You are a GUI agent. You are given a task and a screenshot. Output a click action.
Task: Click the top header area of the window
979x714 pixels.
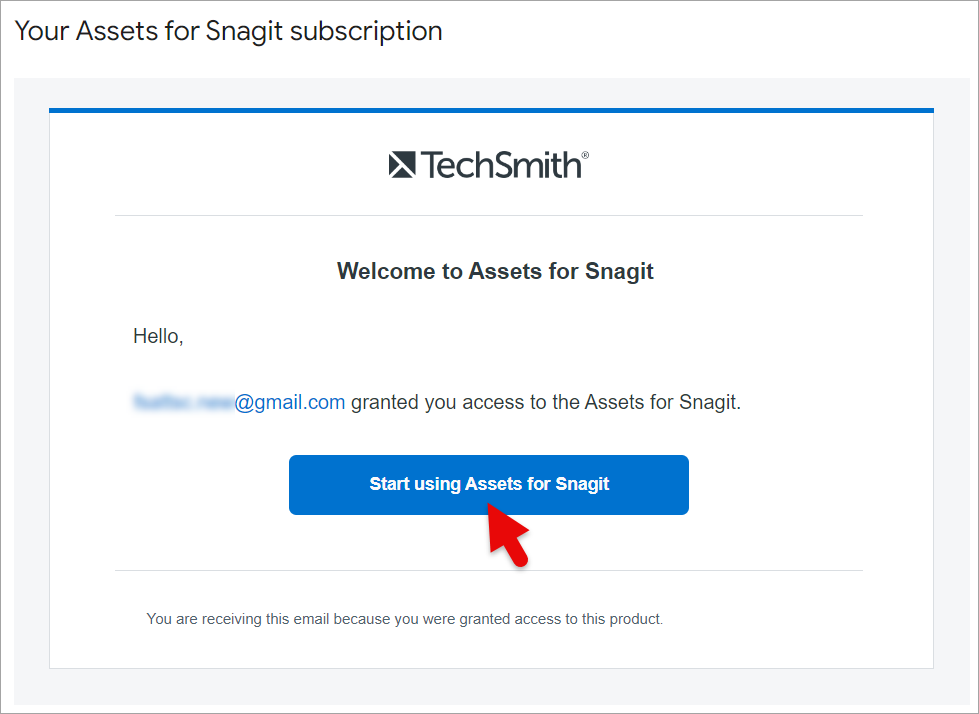pyautogui.click(x=700, y=31)
